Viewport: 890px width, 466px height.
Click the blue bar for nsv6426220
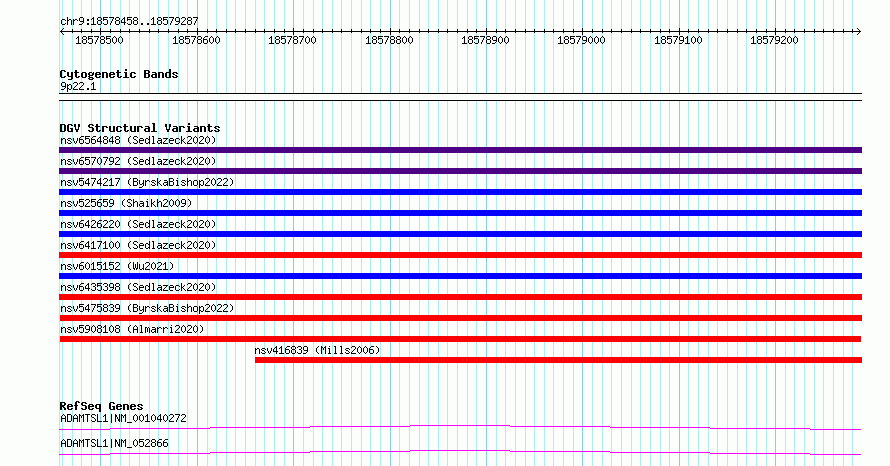pos(460,234)
